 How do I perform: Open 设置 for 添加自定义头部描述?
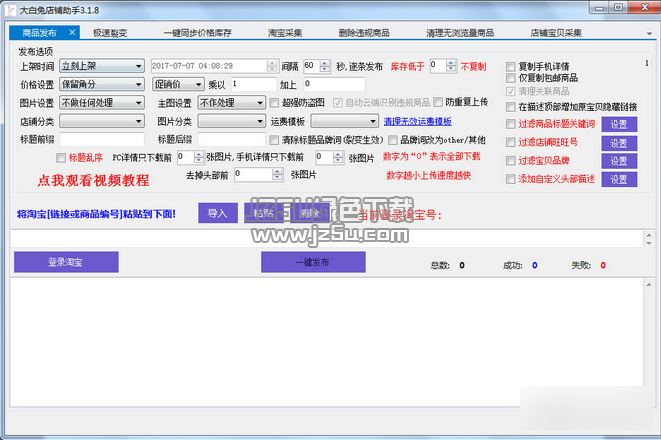[x=619, y=180]
